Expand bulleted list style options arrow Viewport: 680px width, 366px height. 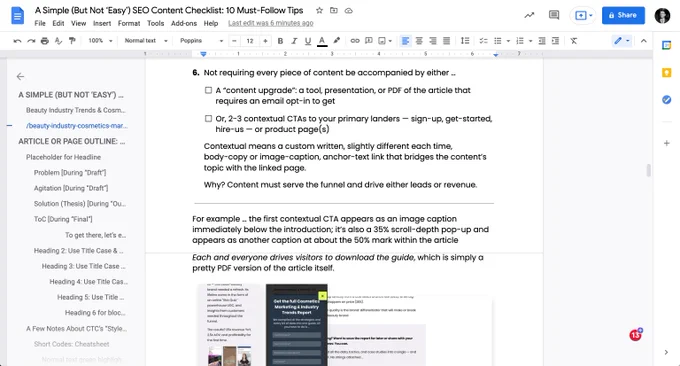coord(508,41)
